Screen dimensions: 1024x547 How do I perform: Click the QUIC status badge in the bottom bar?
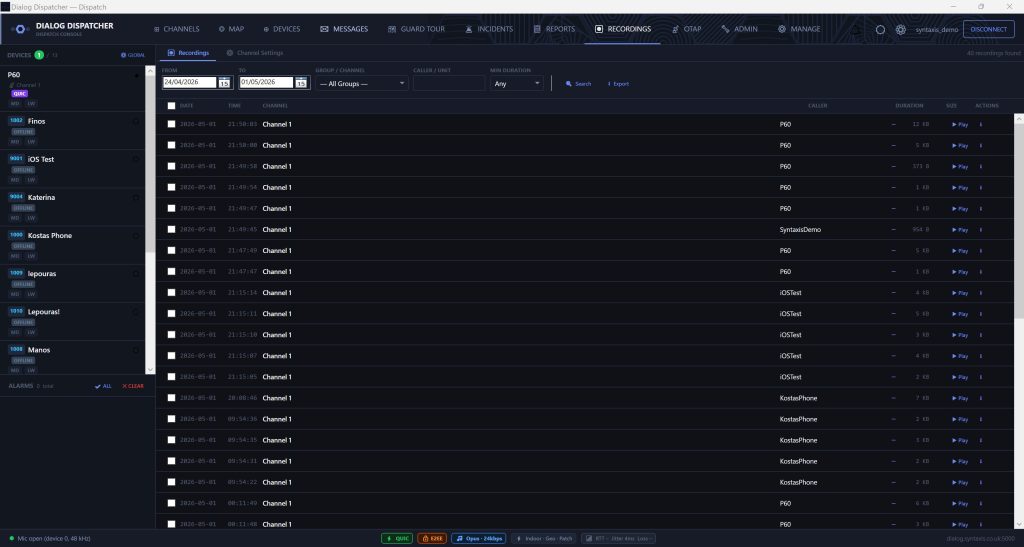[x=397, y=539]
